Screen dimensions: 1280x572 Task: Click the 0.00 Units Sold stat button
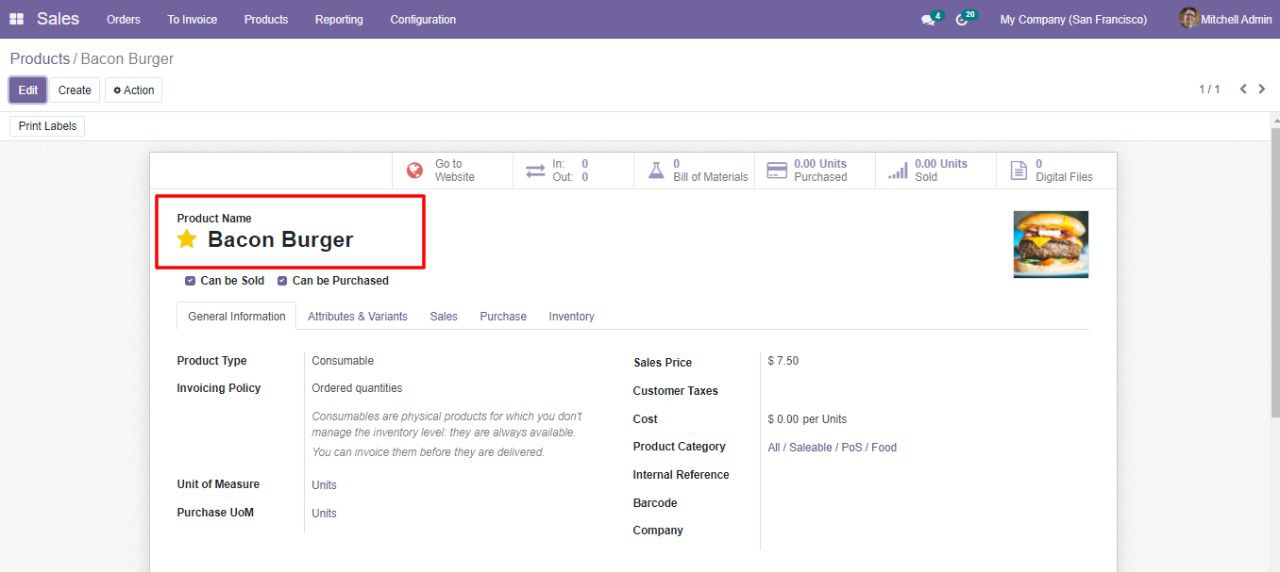click(x=935, y=171)
